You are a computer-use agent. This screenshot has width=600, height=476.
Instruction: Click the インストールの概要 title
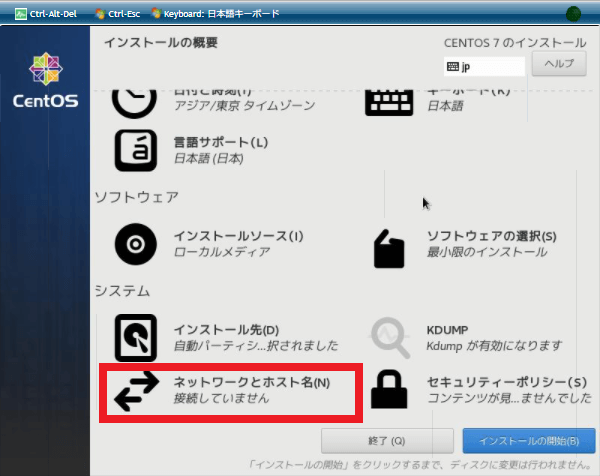point(161,42)
